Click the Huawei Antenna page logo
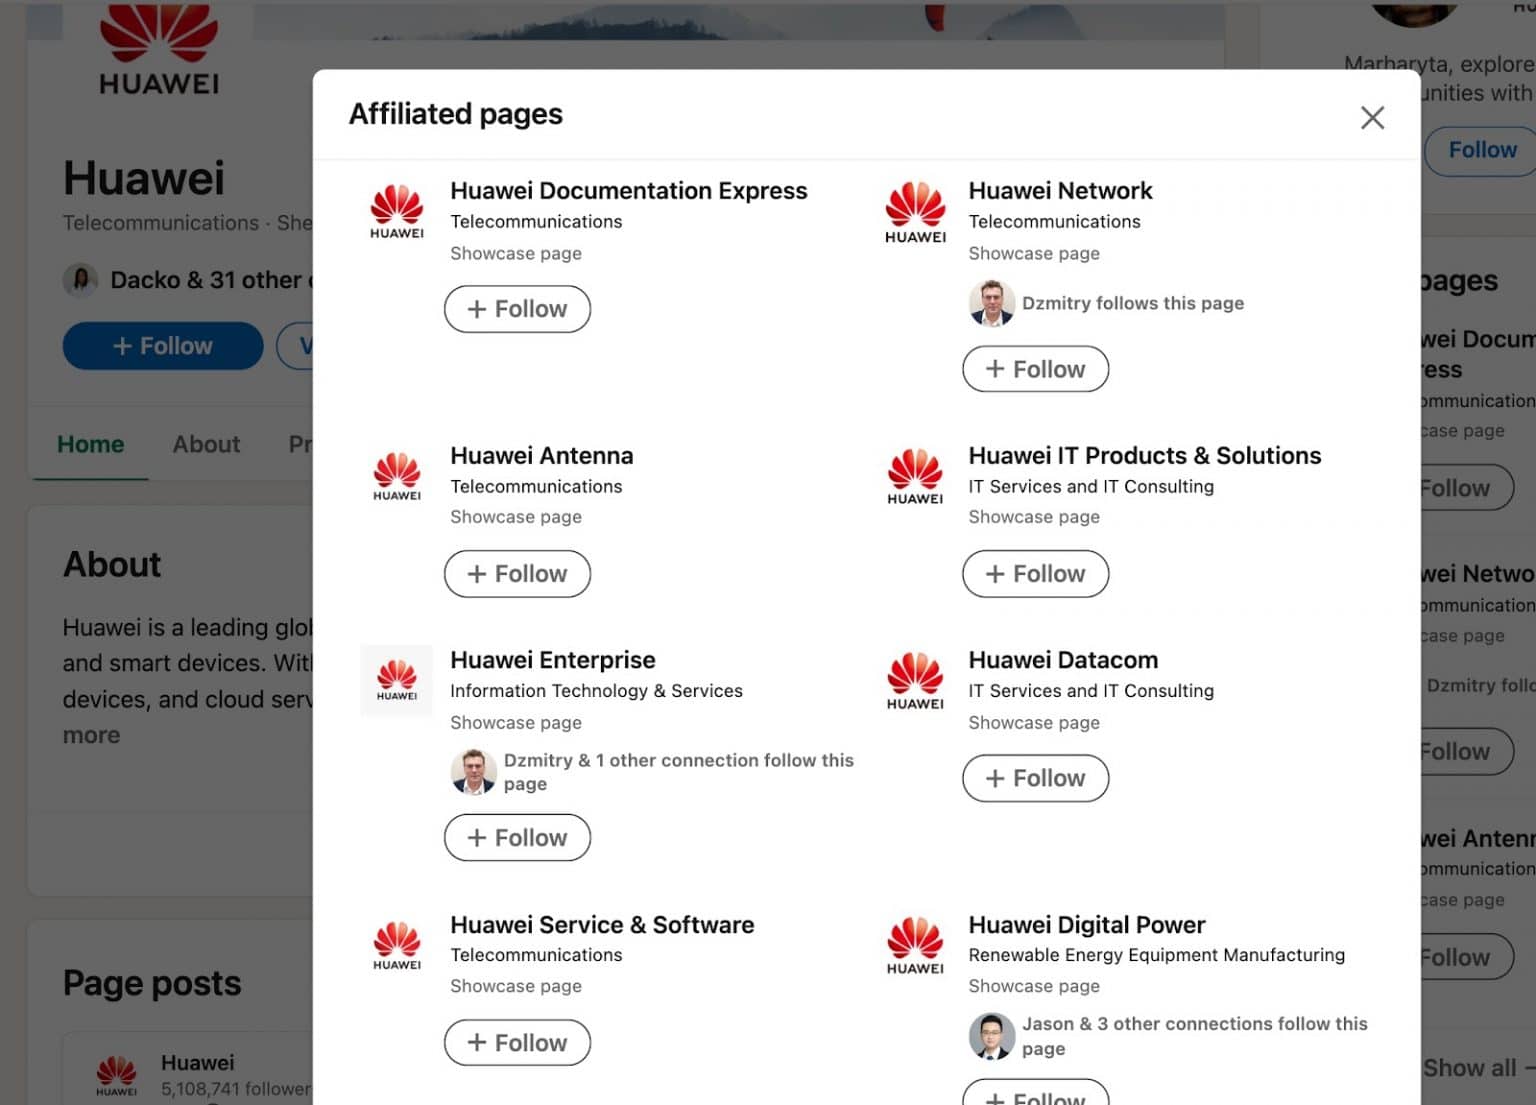The height and width of the screenshot is (1105, 1536). click(x=396, y=476)
